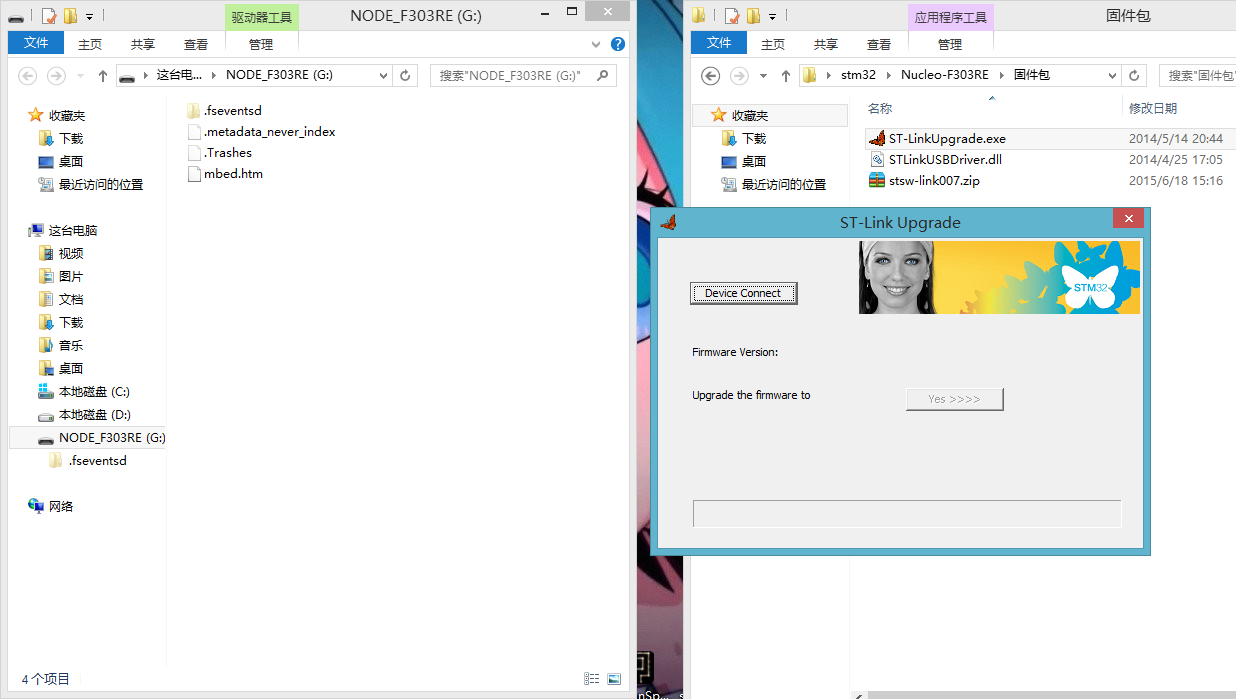Open the 主页 tab in NODE_F303RE window

click(x=90, y=44)
